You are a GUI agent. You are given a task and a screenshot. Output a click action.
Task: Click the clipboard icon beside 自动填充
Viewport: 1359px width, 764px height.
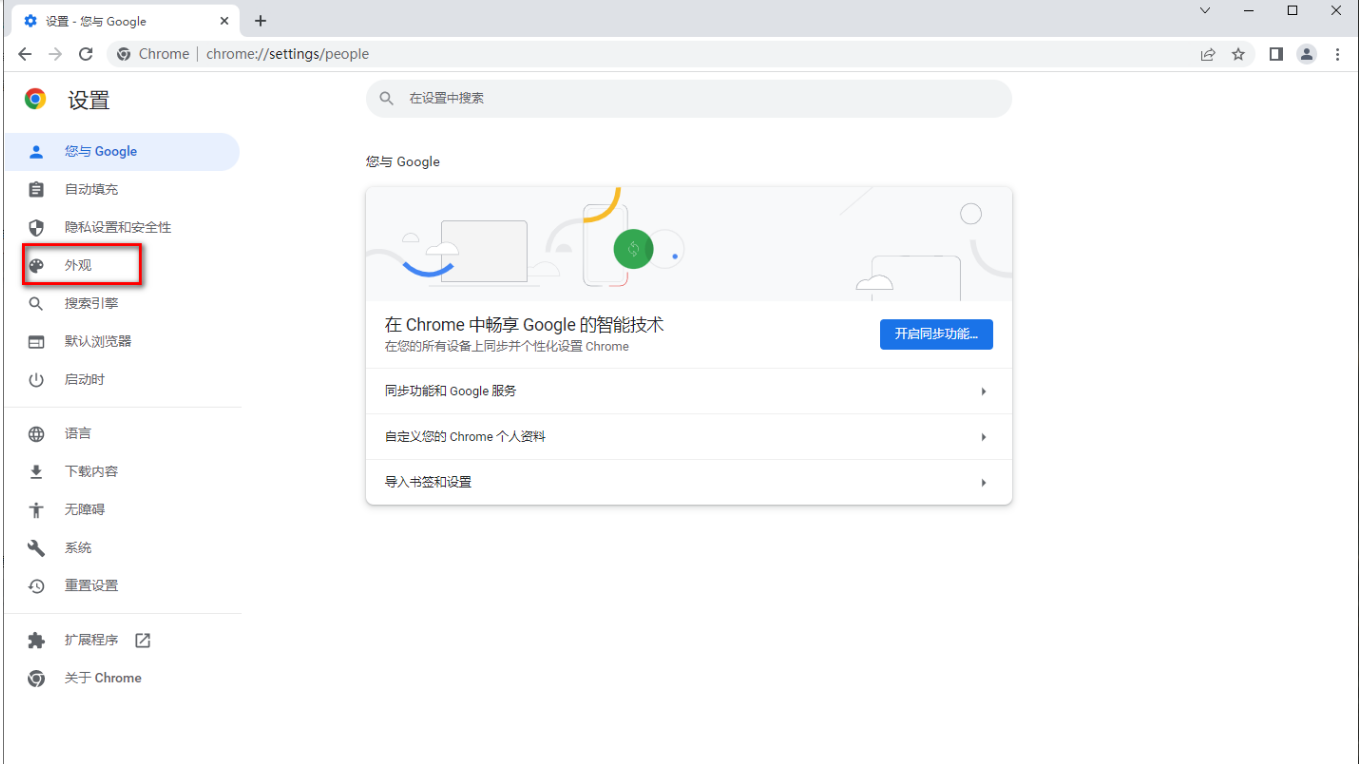point(36,190)
